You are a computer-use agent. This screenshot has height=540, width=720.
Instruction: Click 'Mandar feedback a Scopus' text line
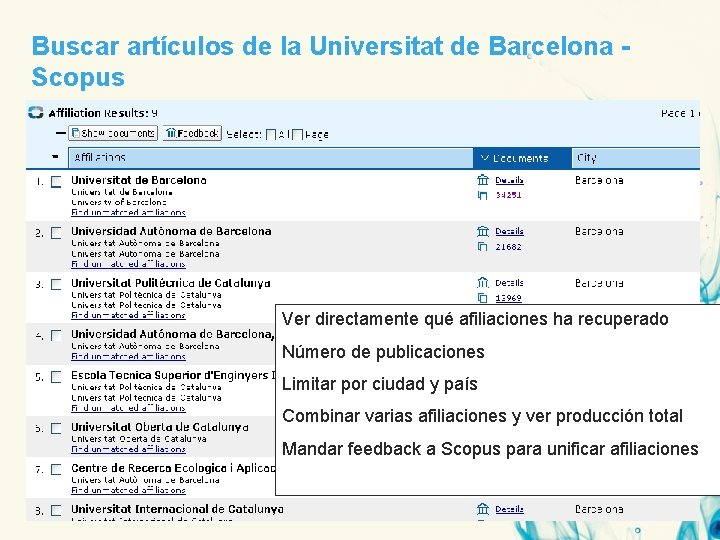(490, 449)
